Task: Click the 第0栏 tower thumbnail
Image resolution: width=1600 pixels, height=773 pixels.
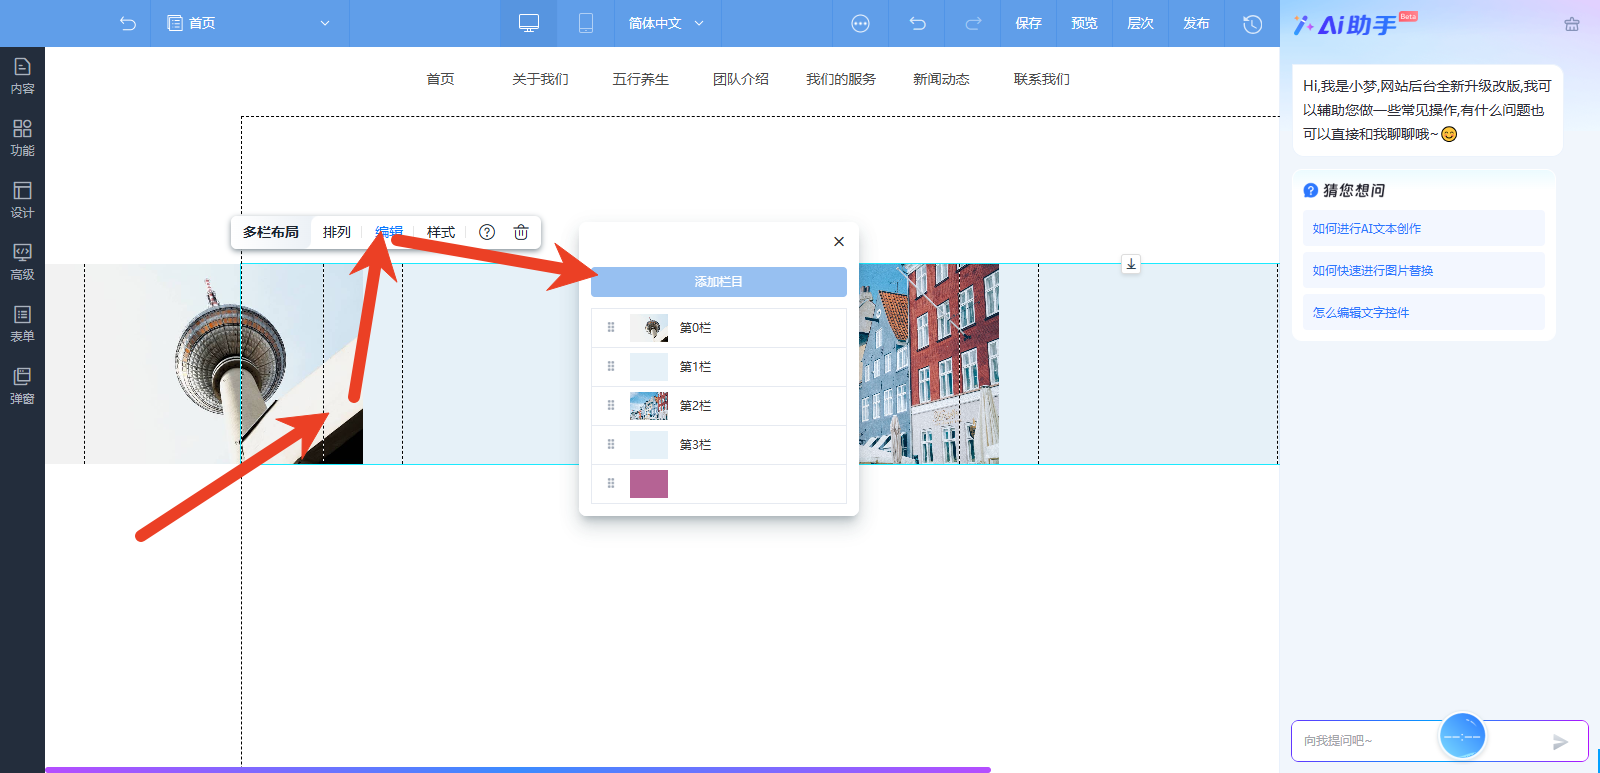Action: (x=649, y=328)
